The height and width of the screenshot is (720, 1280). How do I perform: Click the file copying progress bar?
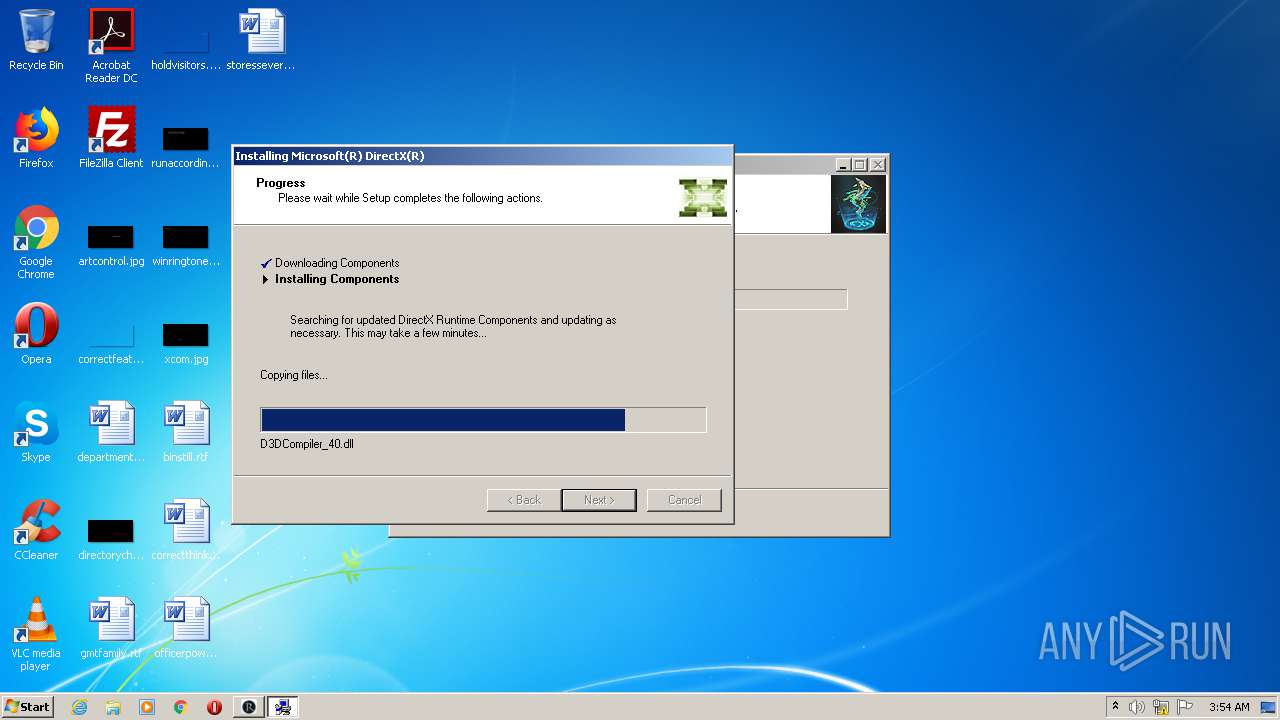[x=483, y=420]
